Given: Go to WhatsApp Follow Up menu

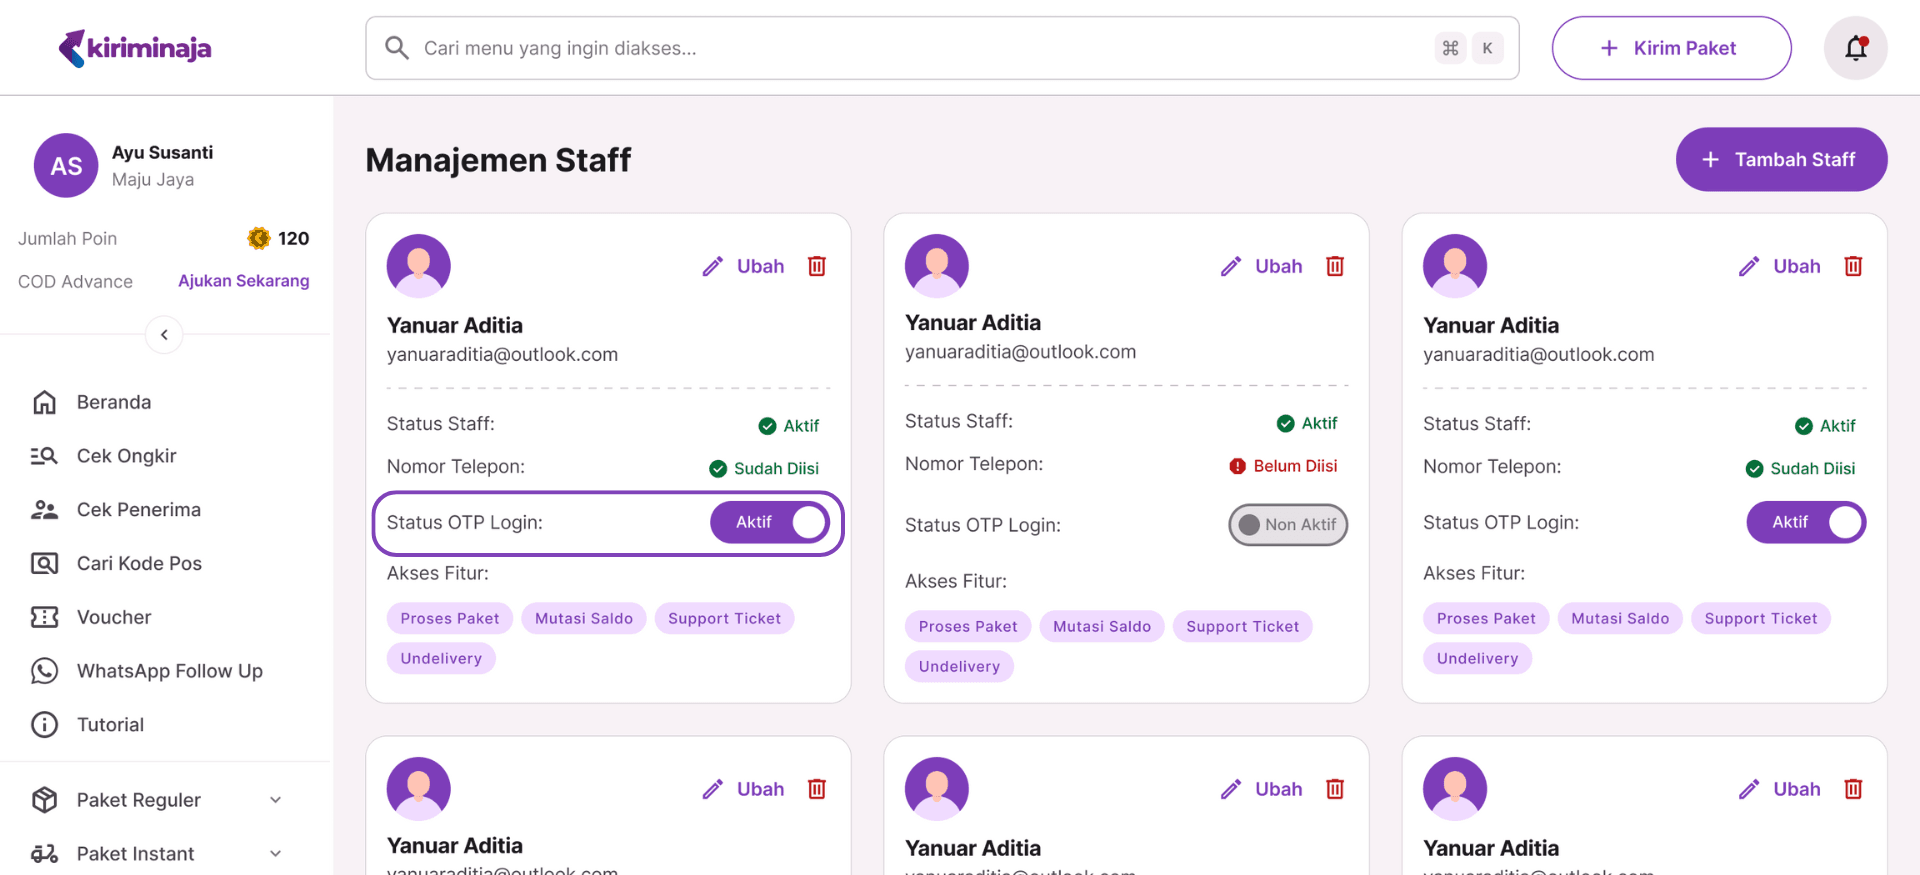Looking at the screenshot, I should pos(169,671).
